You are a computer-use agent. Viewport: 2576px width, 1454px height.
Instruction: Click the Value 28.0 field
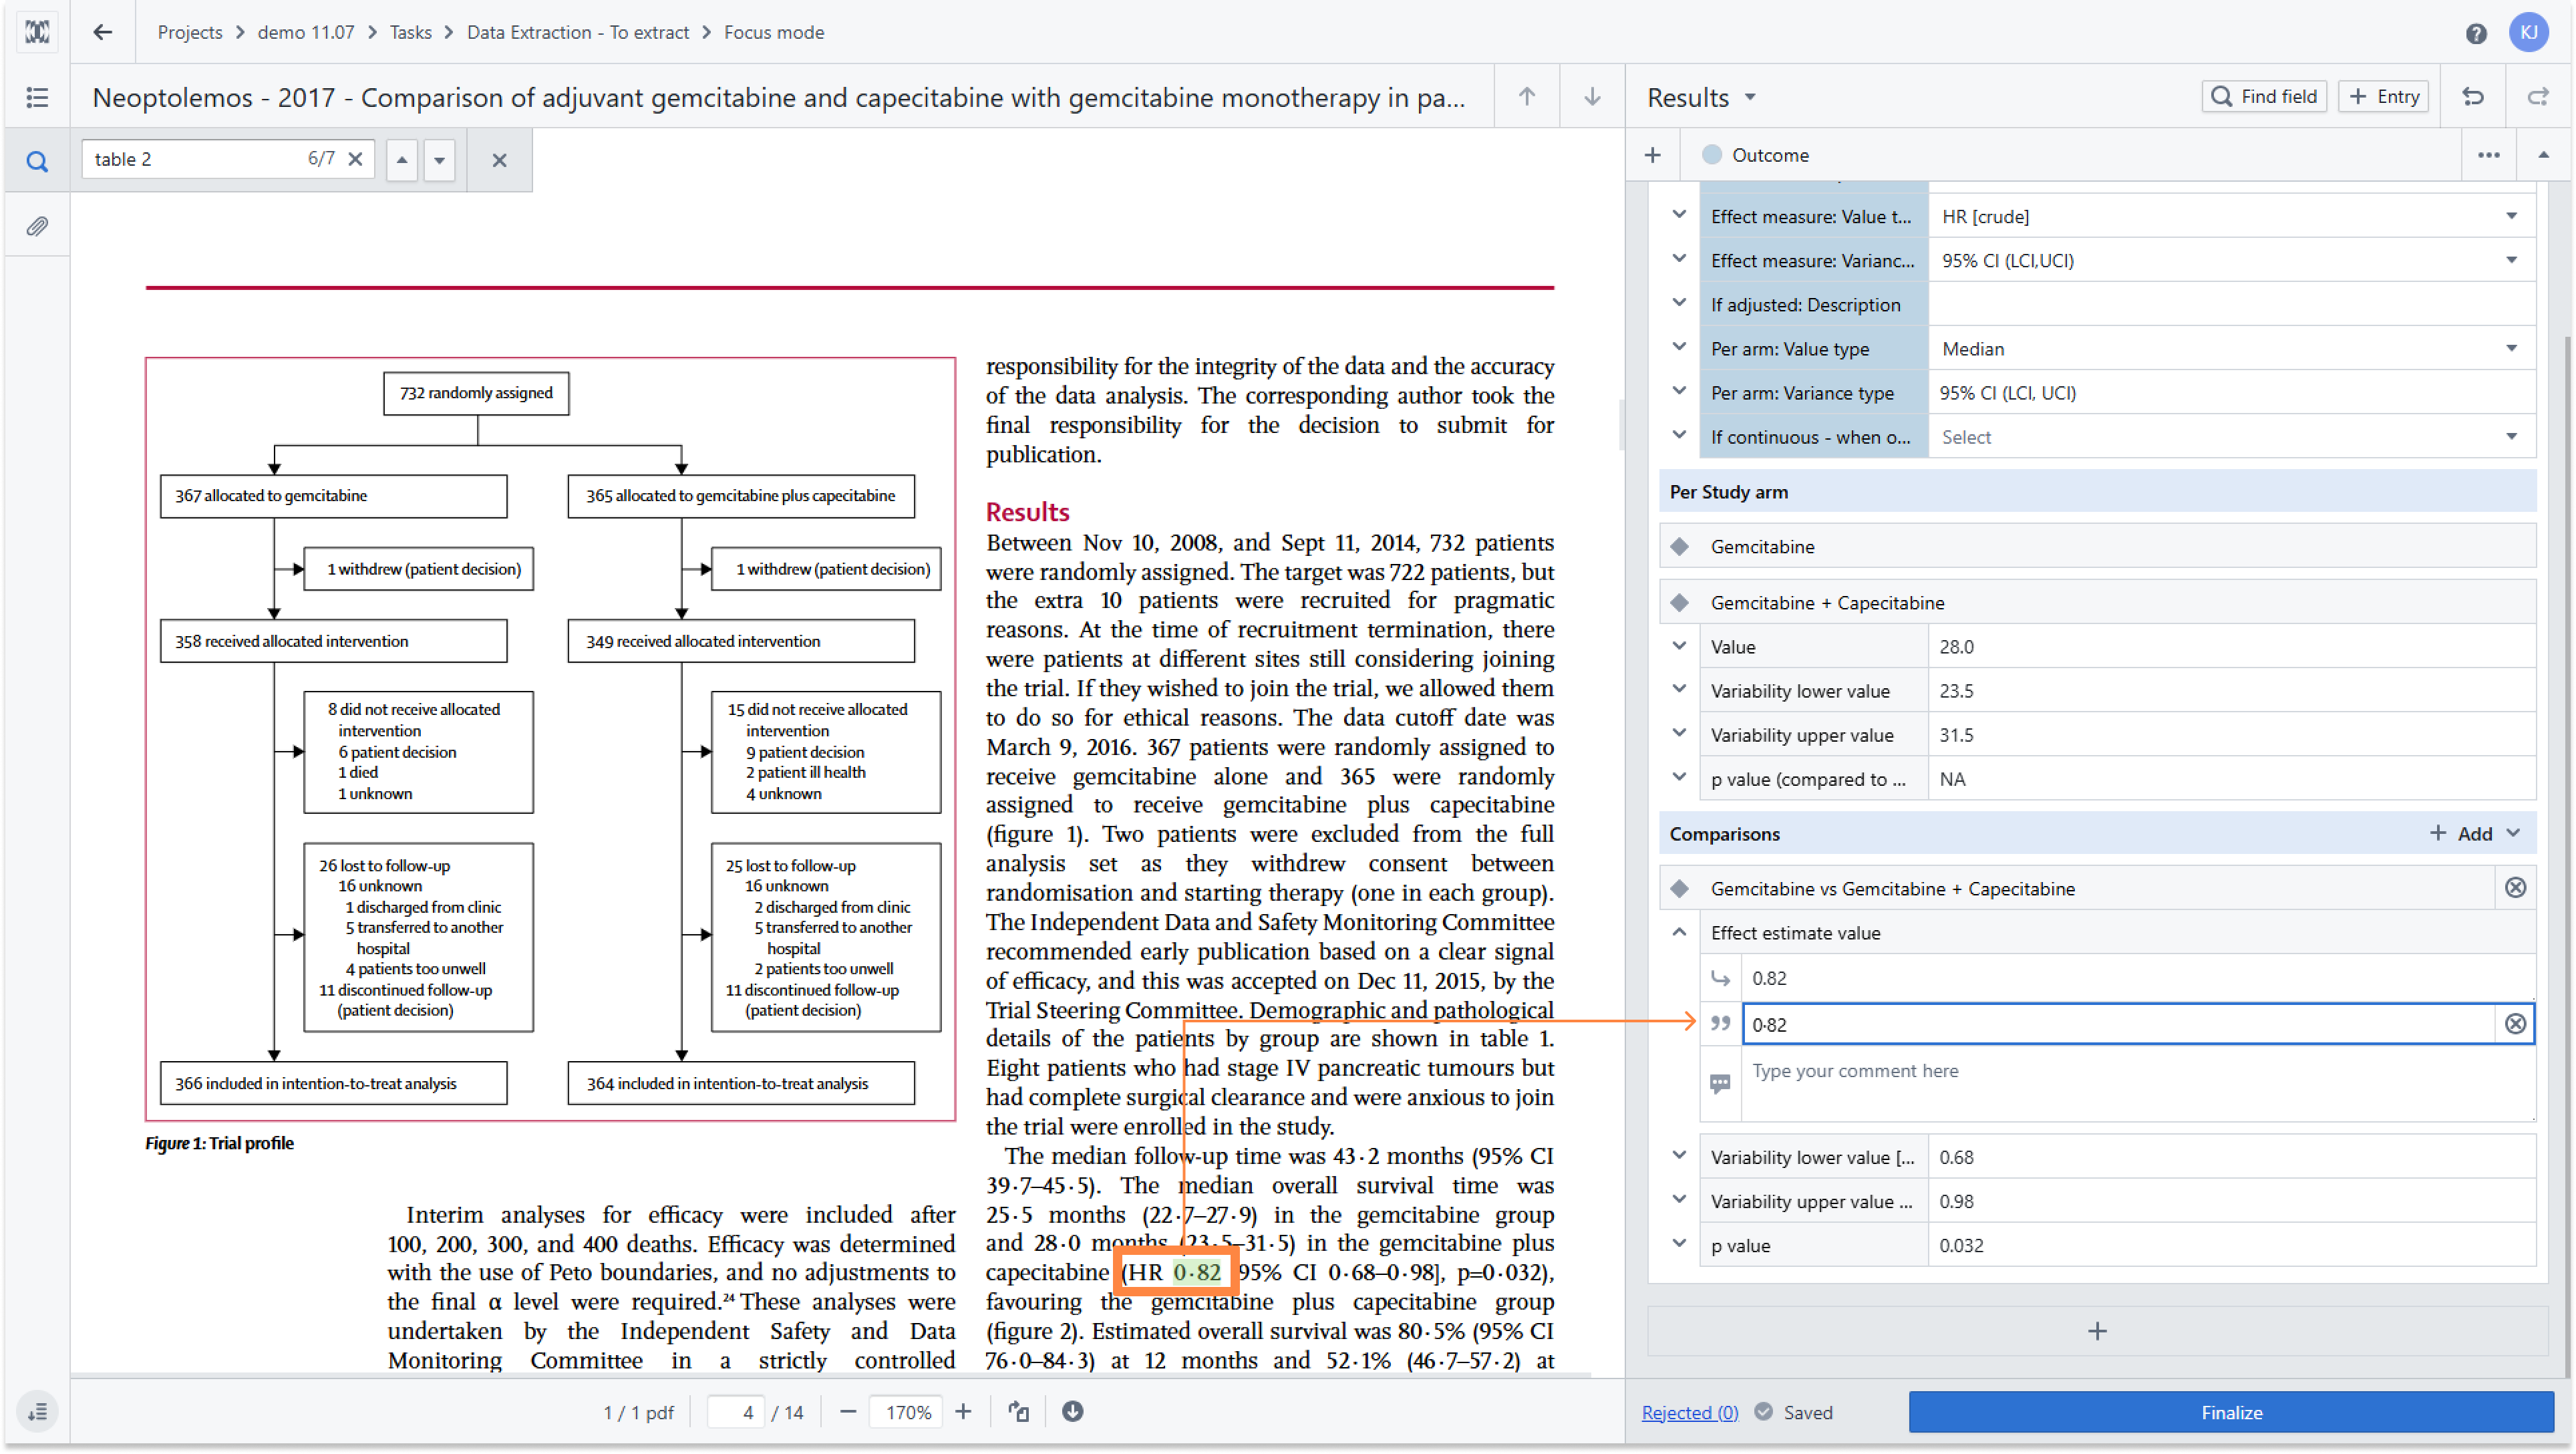[2232, 647]
